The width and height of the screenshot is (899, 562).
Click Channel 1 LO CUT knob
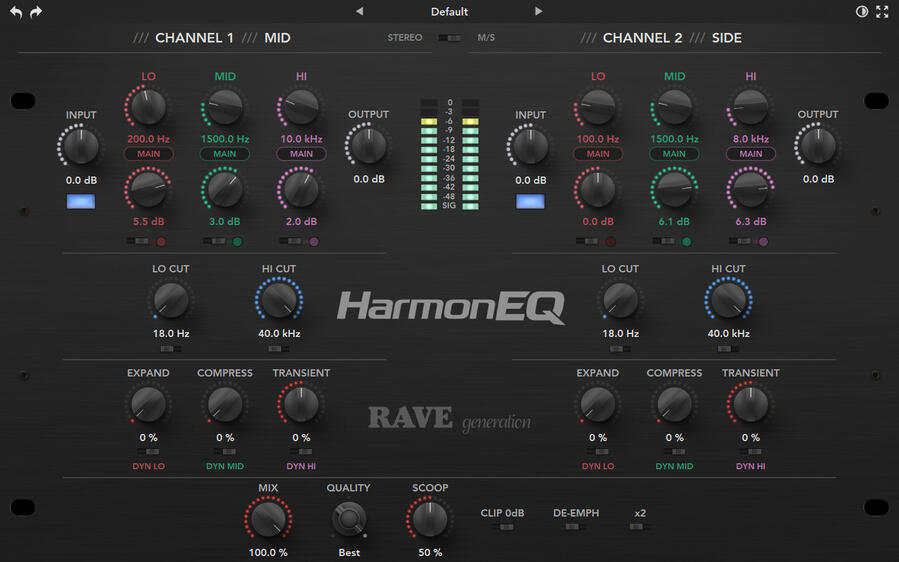171,300
